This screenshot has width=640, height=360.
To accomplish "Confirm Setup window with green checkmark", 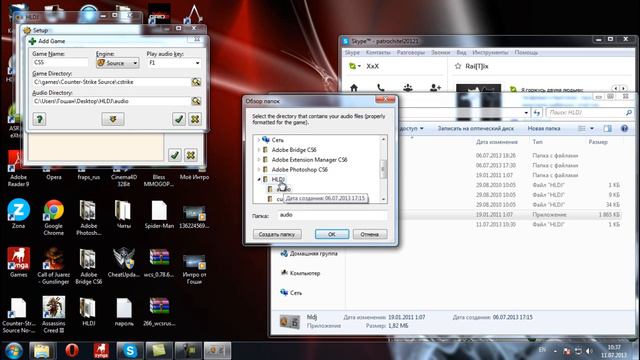I will (175, 155).
